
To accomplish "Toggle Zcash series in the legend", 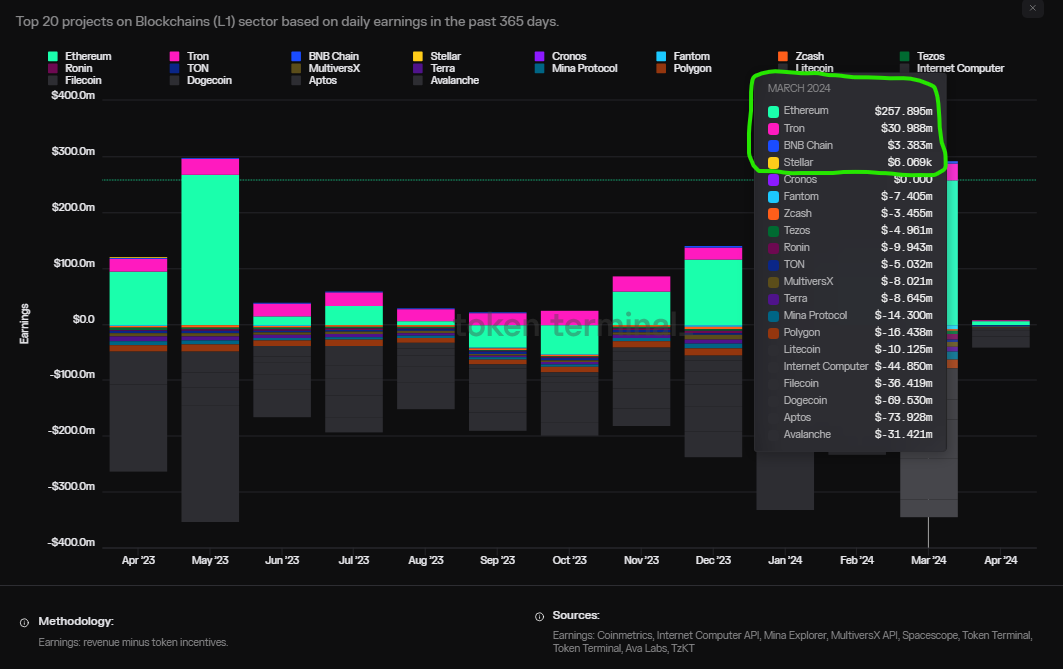I will [x=801, y=56].
